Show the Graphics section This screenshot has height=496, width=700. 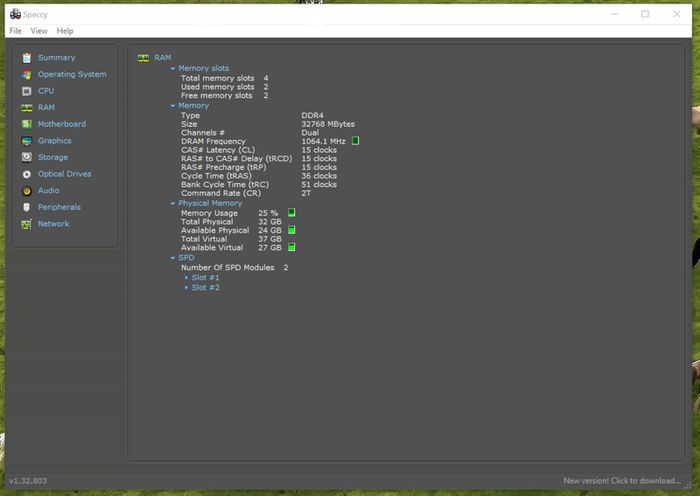[54, 141]
